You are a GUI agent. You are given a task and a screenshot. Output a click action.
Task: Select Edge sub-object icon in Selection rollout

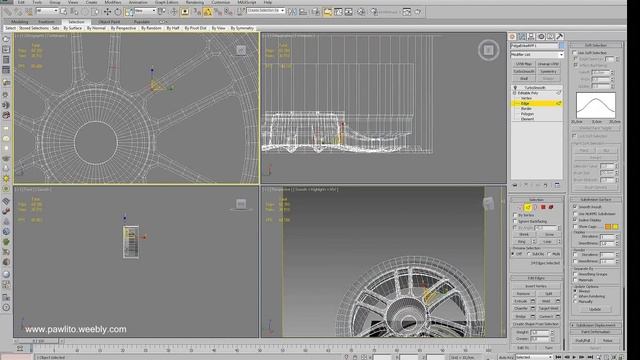click(x=528, y=207)
